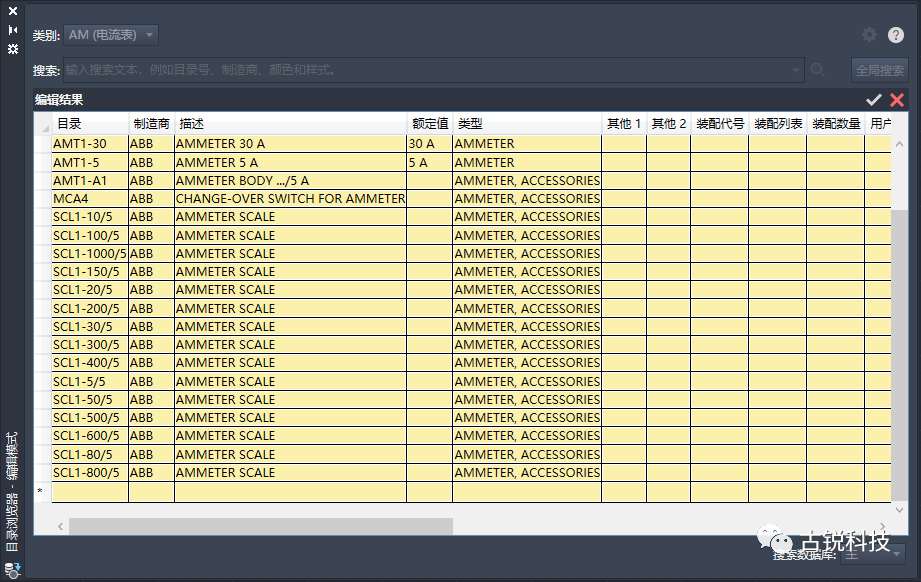
Task: Select the AMT1-5 catalog cell
Action: [90, 163]
